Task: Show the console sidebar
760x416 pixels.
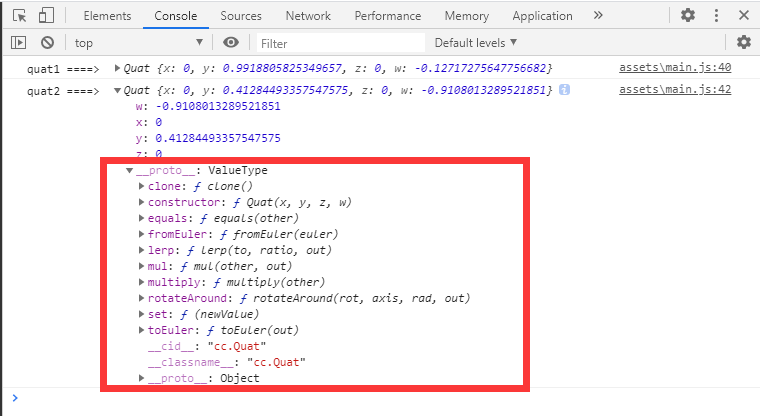Action: pos(19,42)
